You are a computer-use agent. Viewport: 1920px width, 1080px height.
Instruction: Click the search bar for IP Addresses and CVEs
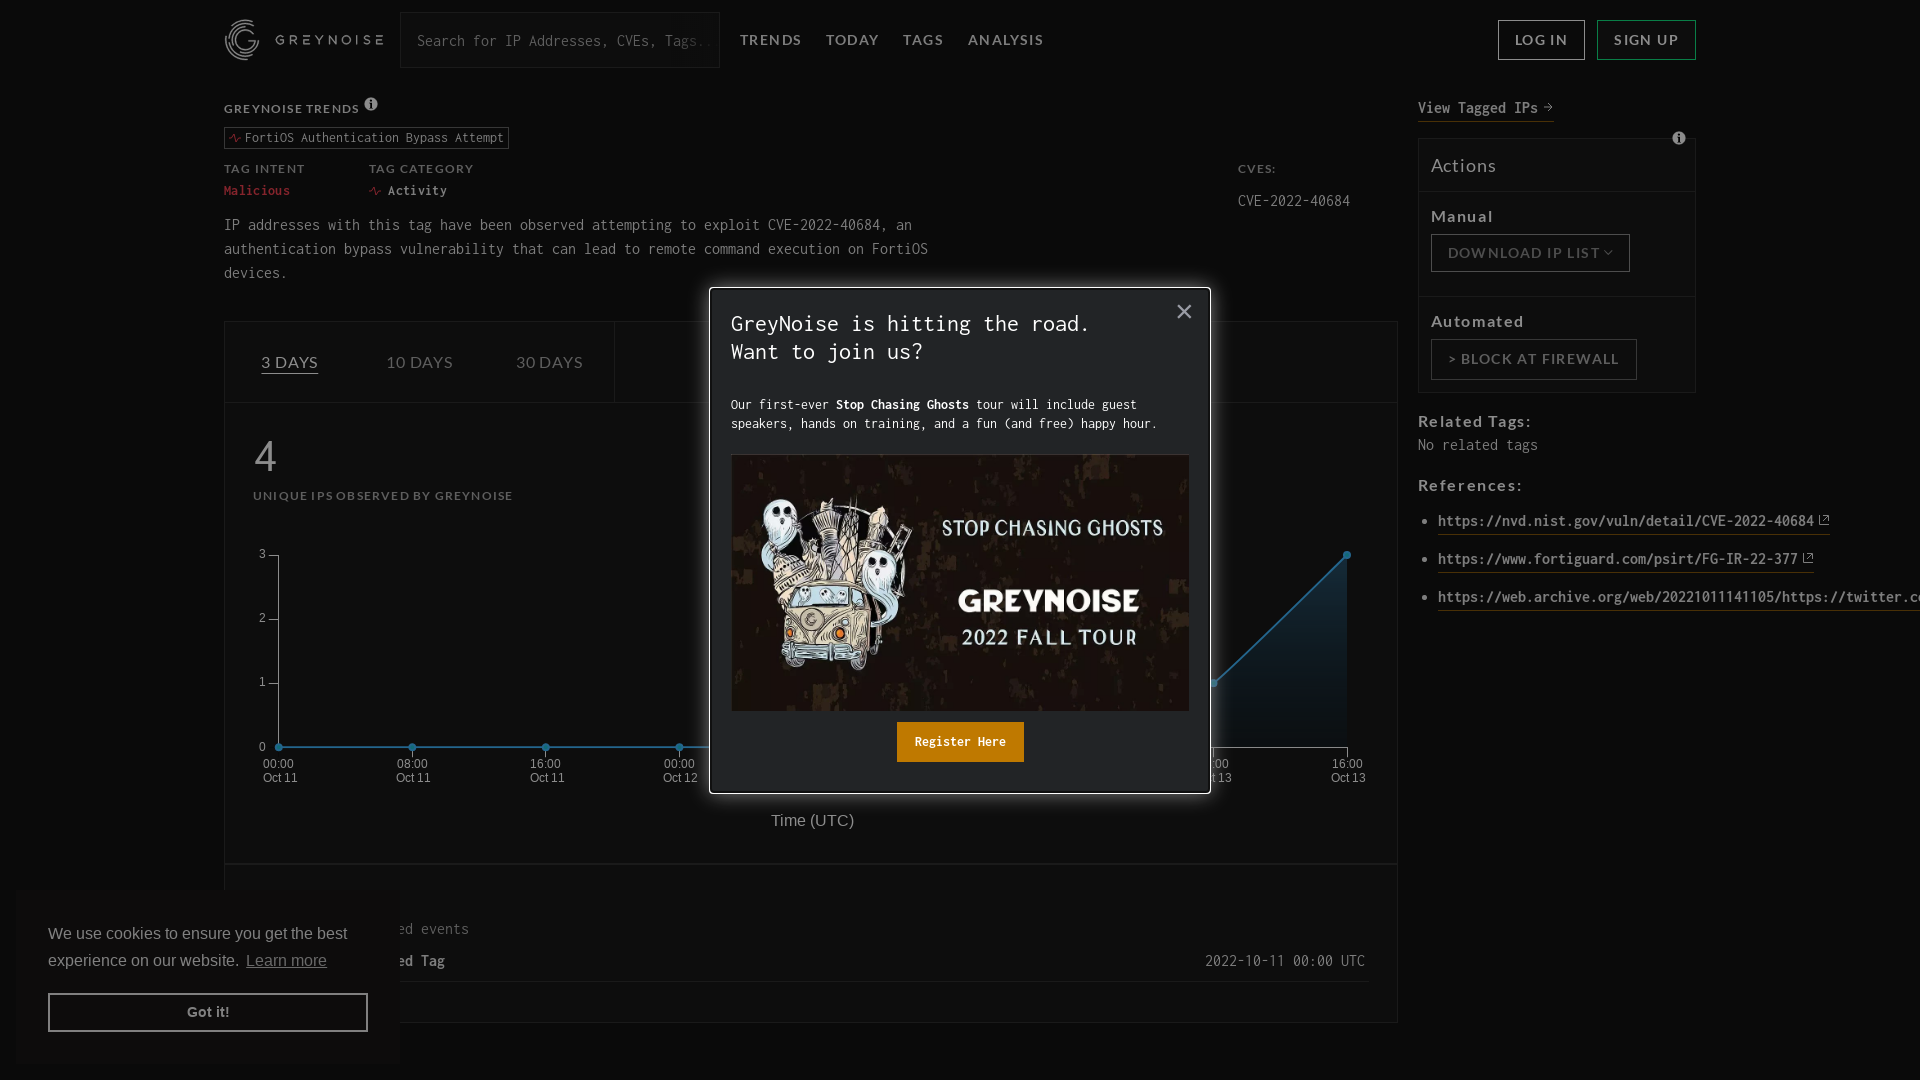(x=560, y=40)
